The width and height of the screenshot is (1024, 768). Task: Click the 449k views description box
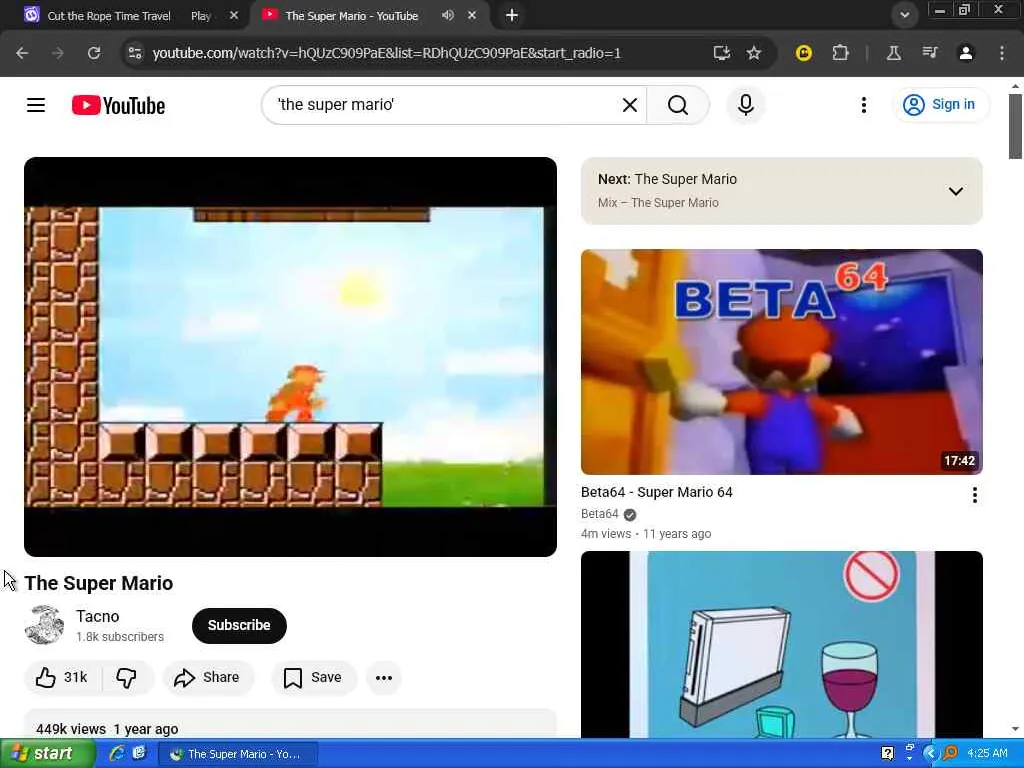(x=290, y=724)
